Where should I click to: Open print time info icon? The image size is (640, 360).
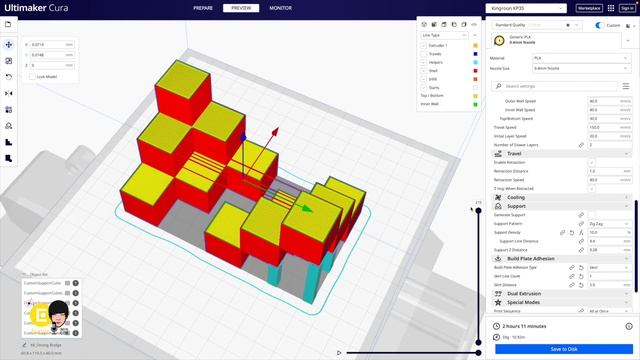tap(629, 326)
